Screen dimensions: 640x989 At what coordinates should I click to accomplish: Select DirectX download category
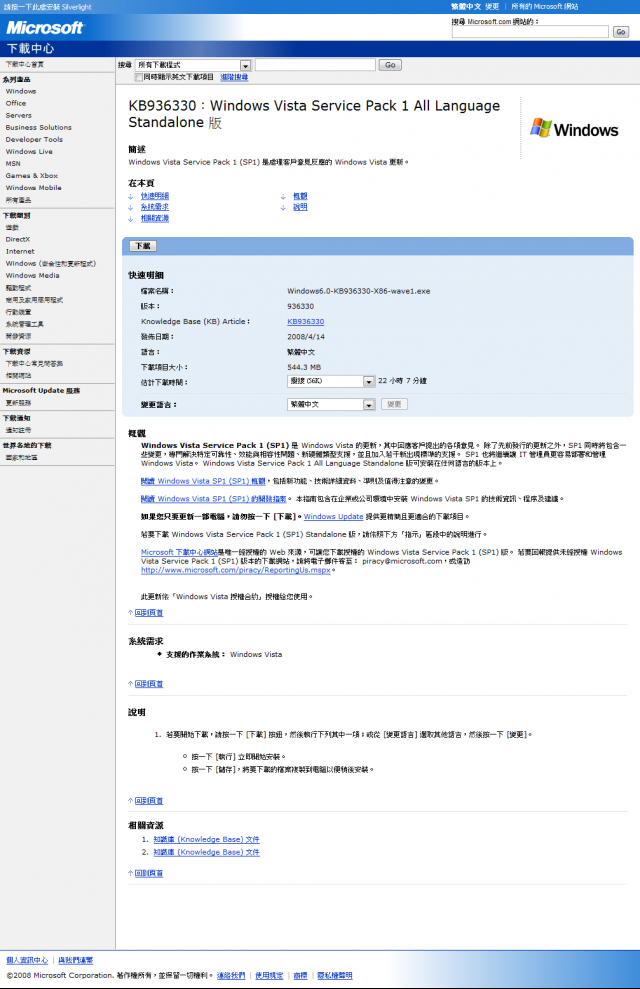18,239
